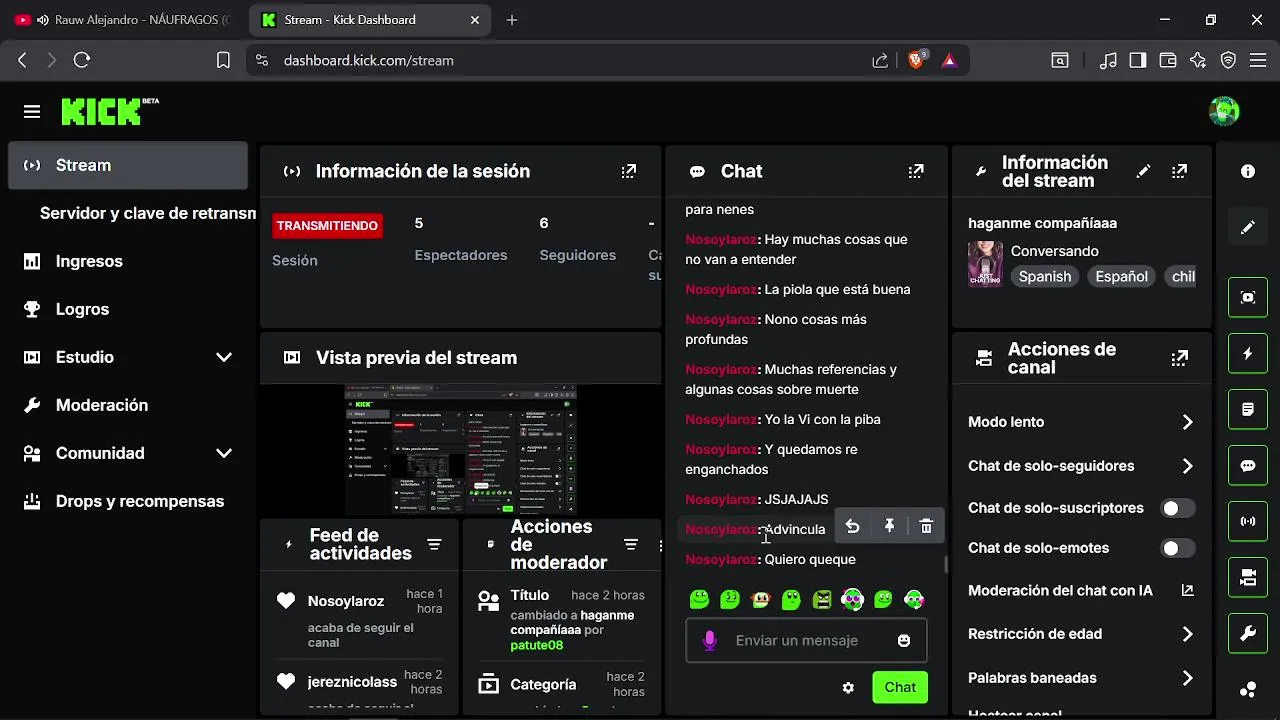Reply to the Advincula chat message
Viewport: 1280px width, 720px height.
click(x=852, y=526)
